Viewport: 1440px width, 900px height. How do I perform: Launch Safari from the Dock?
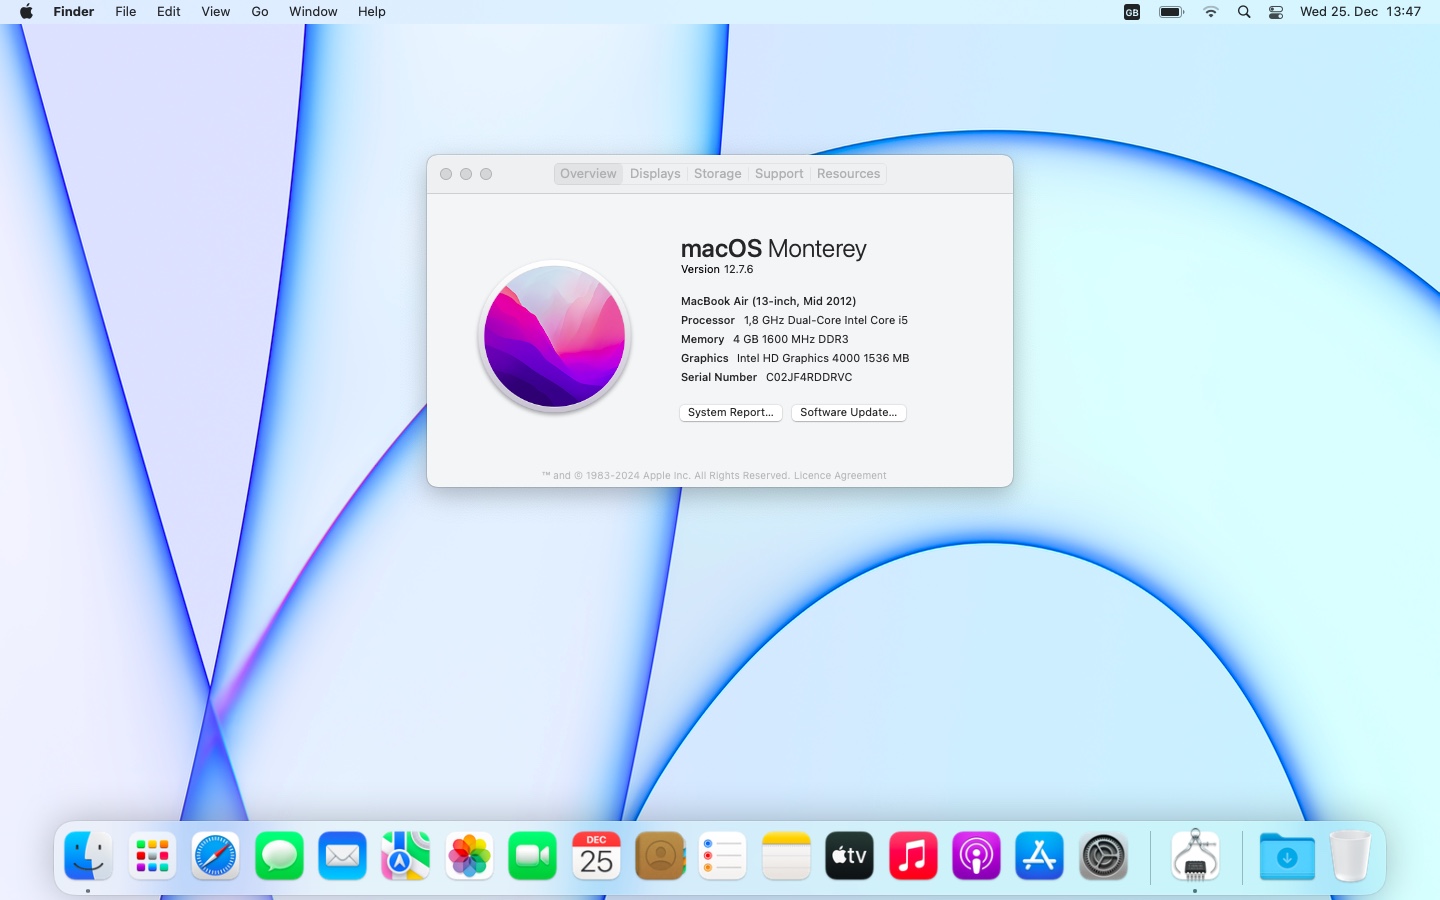click(215, 856)
